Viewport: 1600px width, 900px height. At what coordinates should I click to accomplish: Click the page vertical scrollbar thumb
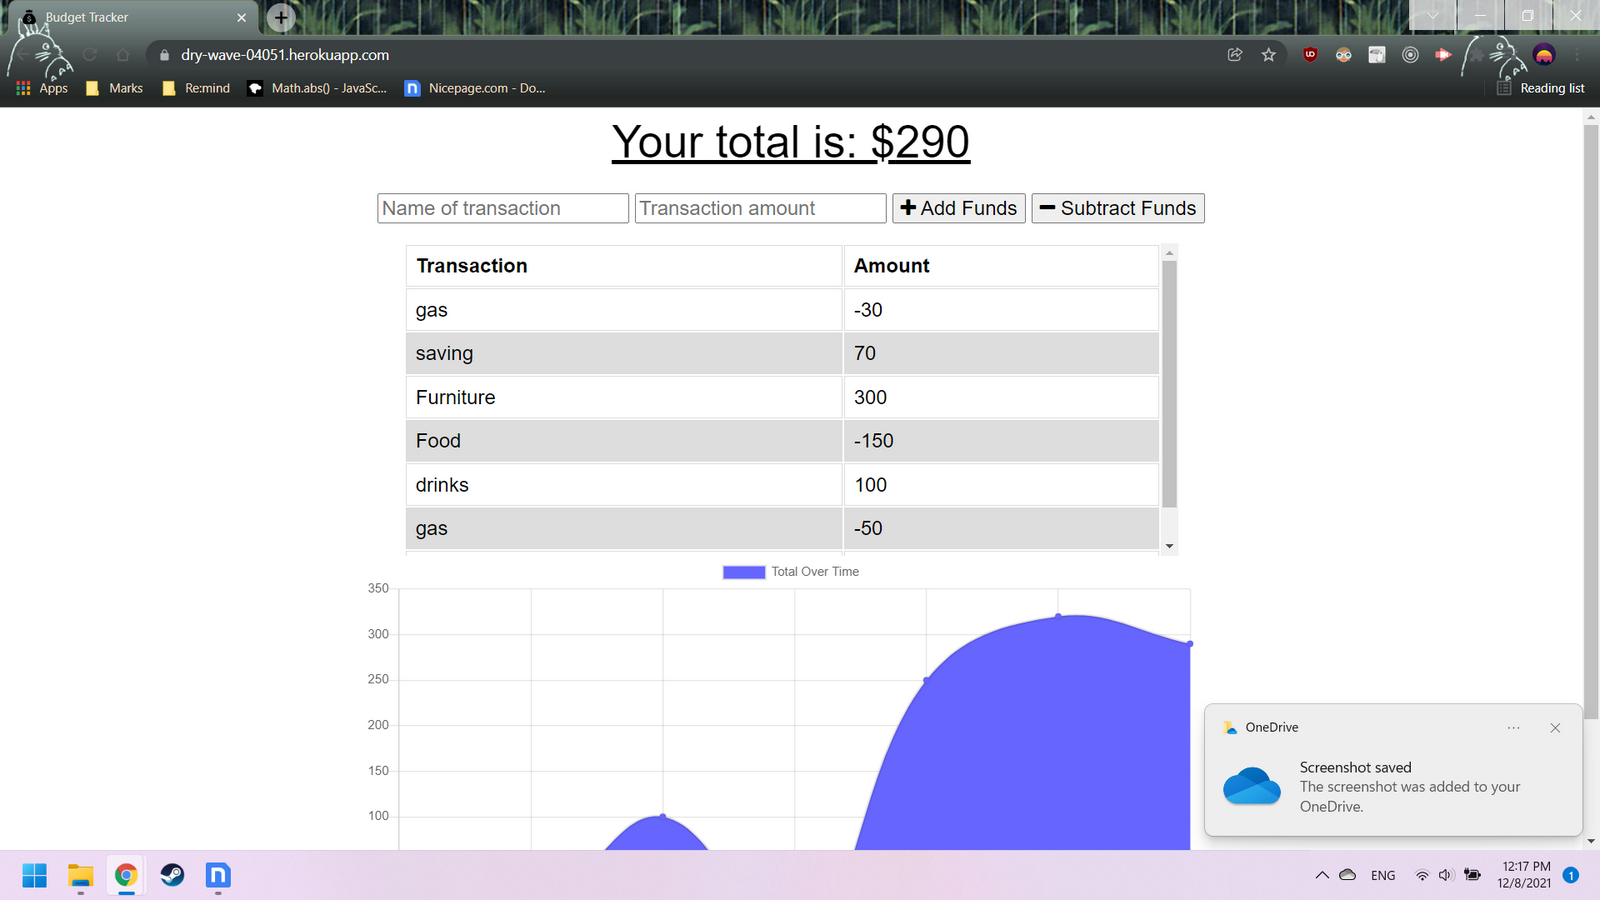coord(1591,422)
